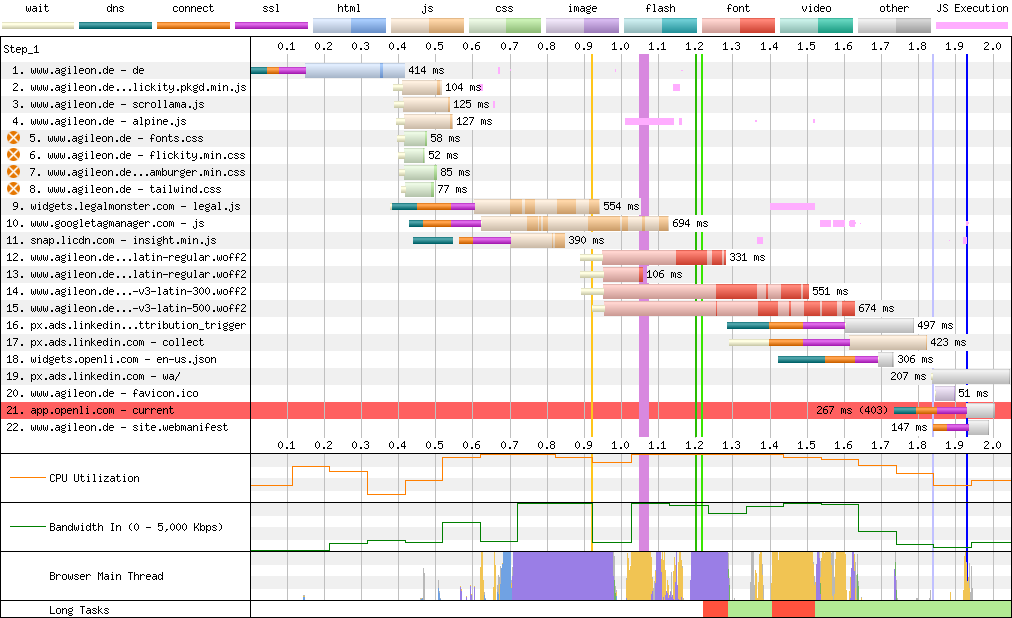Click the 0.1 second mark on bottom axis
This screenshot has height=618, width=1012.
286,445
